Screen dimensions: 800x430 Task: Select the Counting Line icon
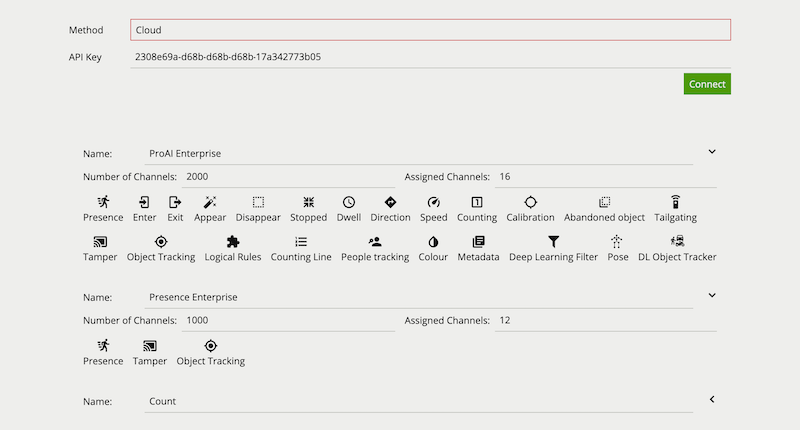click(x=301, y=241)
